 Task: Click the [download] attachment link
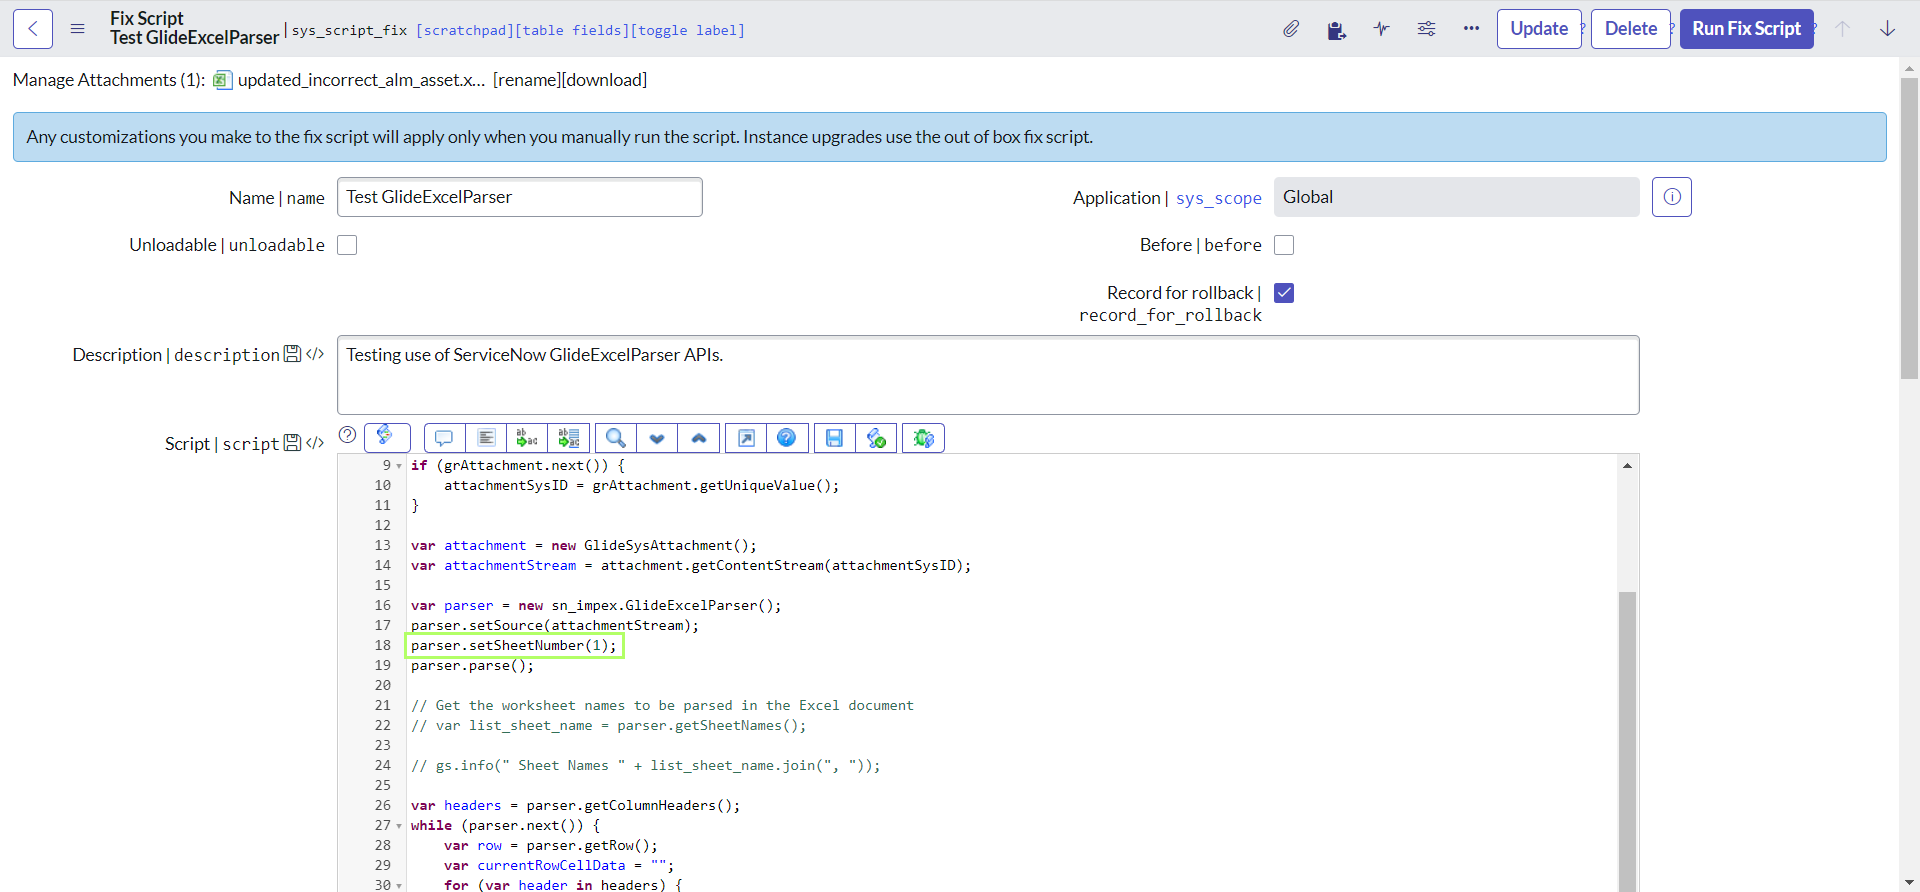click(605, 80)
